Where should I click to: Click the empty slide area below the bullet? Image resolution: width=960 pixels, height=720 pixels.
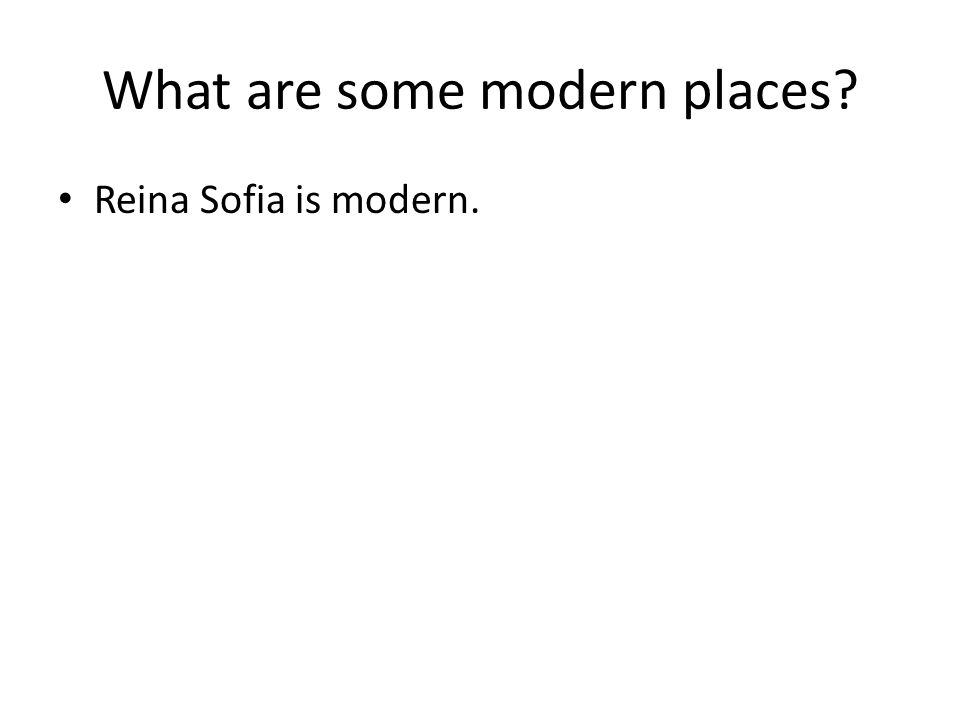[480, 459]
